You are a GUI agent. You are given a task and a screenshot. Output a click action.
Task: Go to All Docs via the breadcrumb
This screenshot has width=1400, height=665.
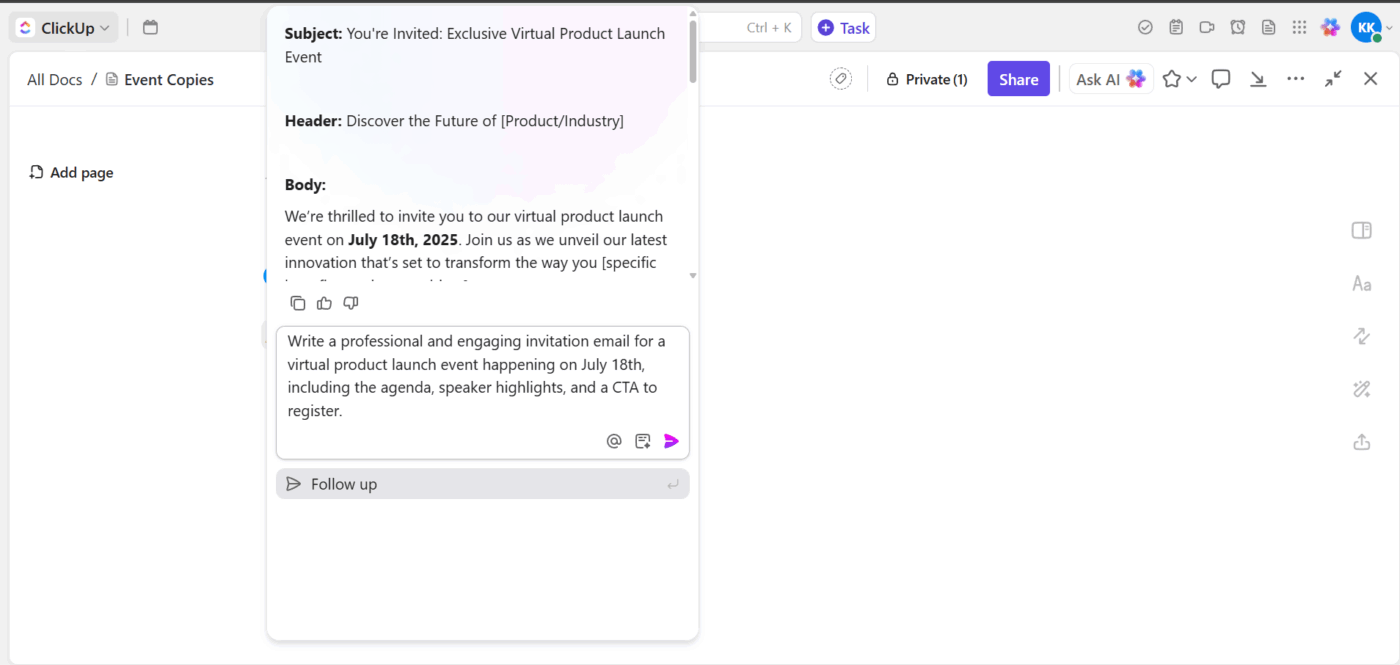(x=54, y=79)
